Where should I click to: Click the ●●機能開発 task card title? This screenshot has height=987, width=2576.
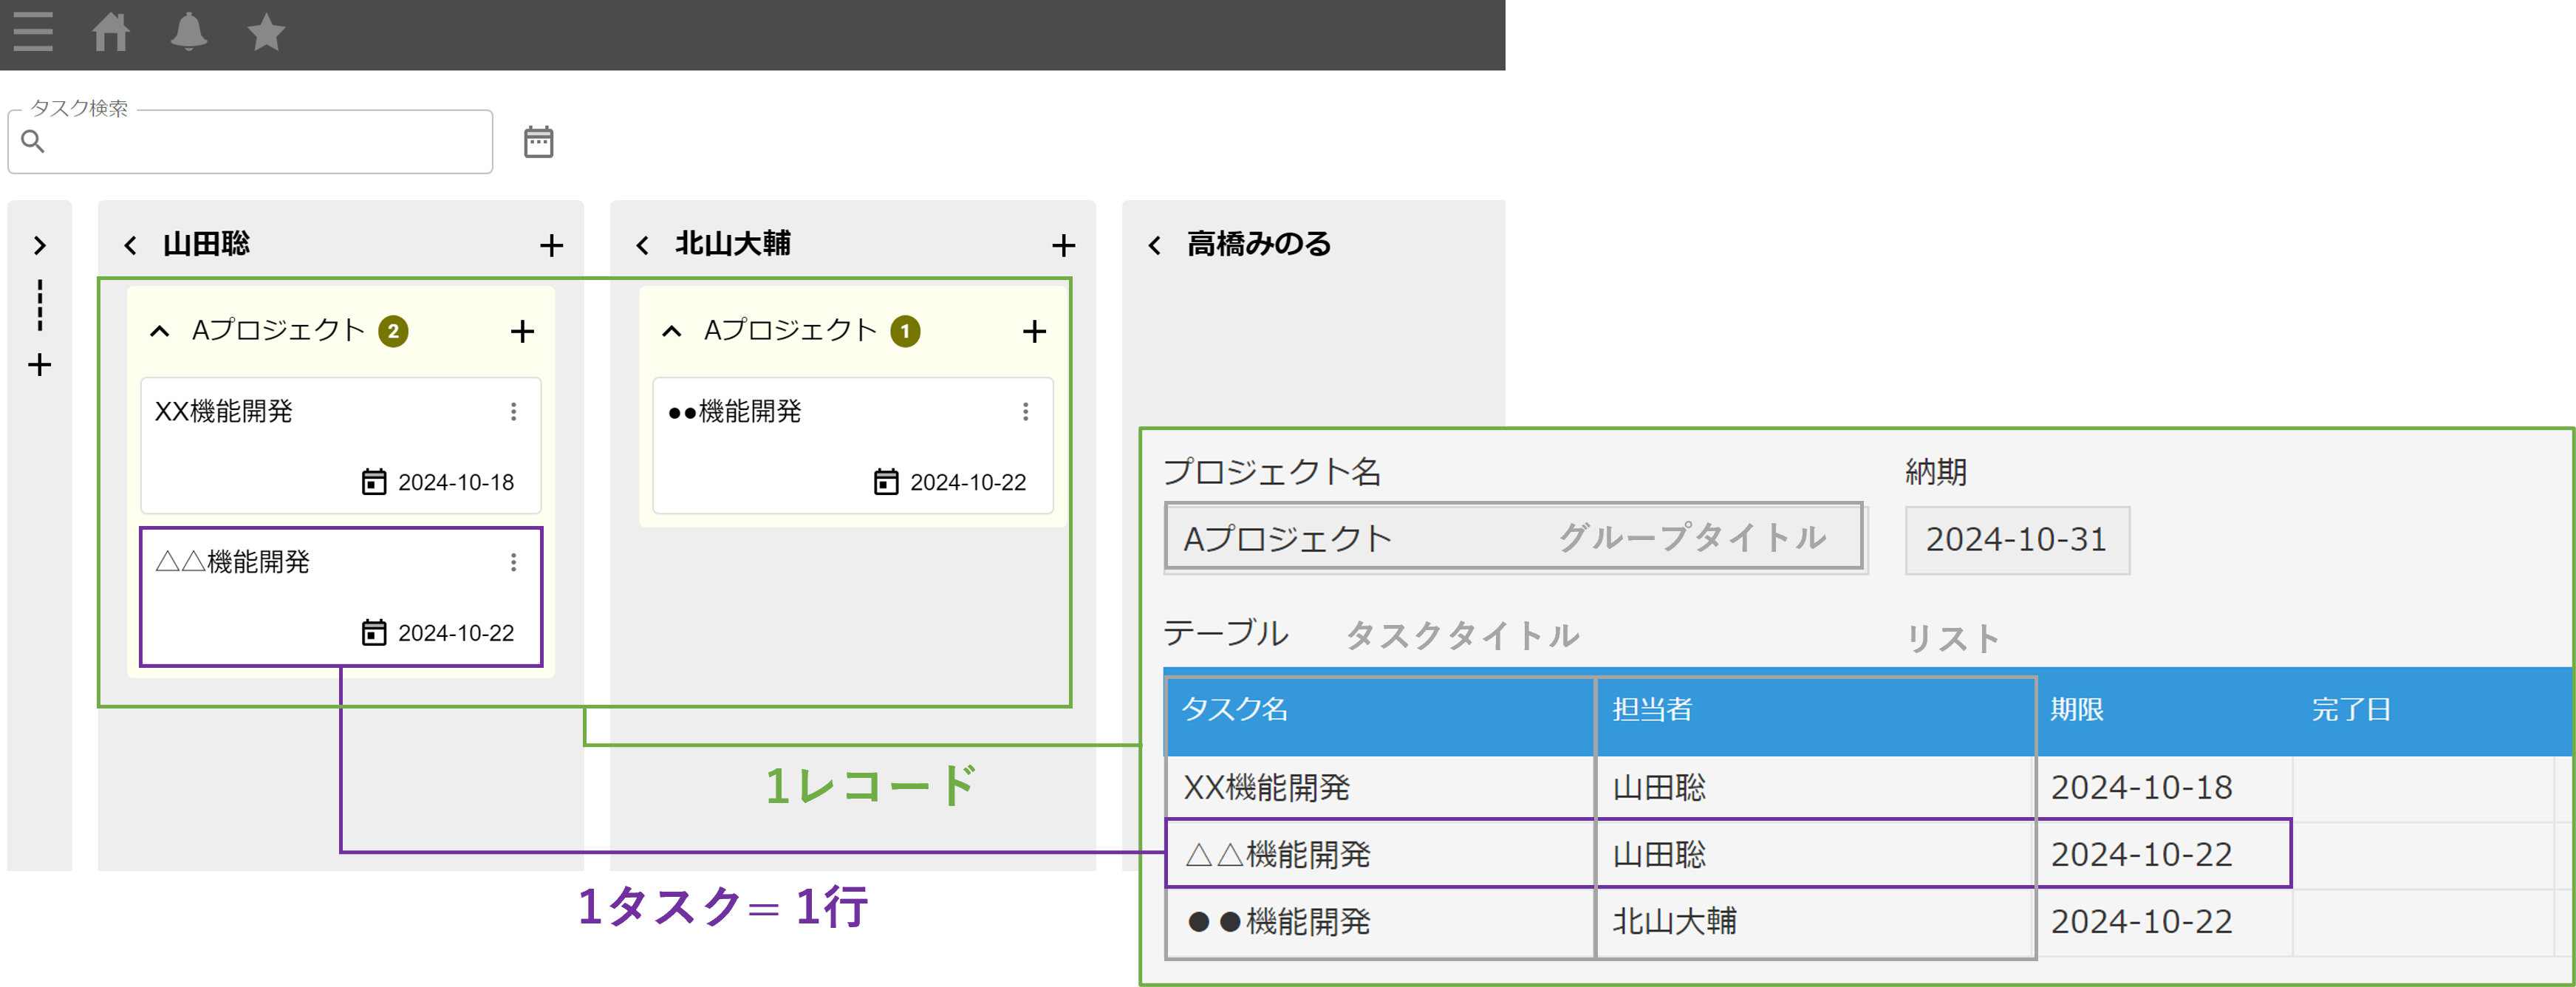click(735, 411)
